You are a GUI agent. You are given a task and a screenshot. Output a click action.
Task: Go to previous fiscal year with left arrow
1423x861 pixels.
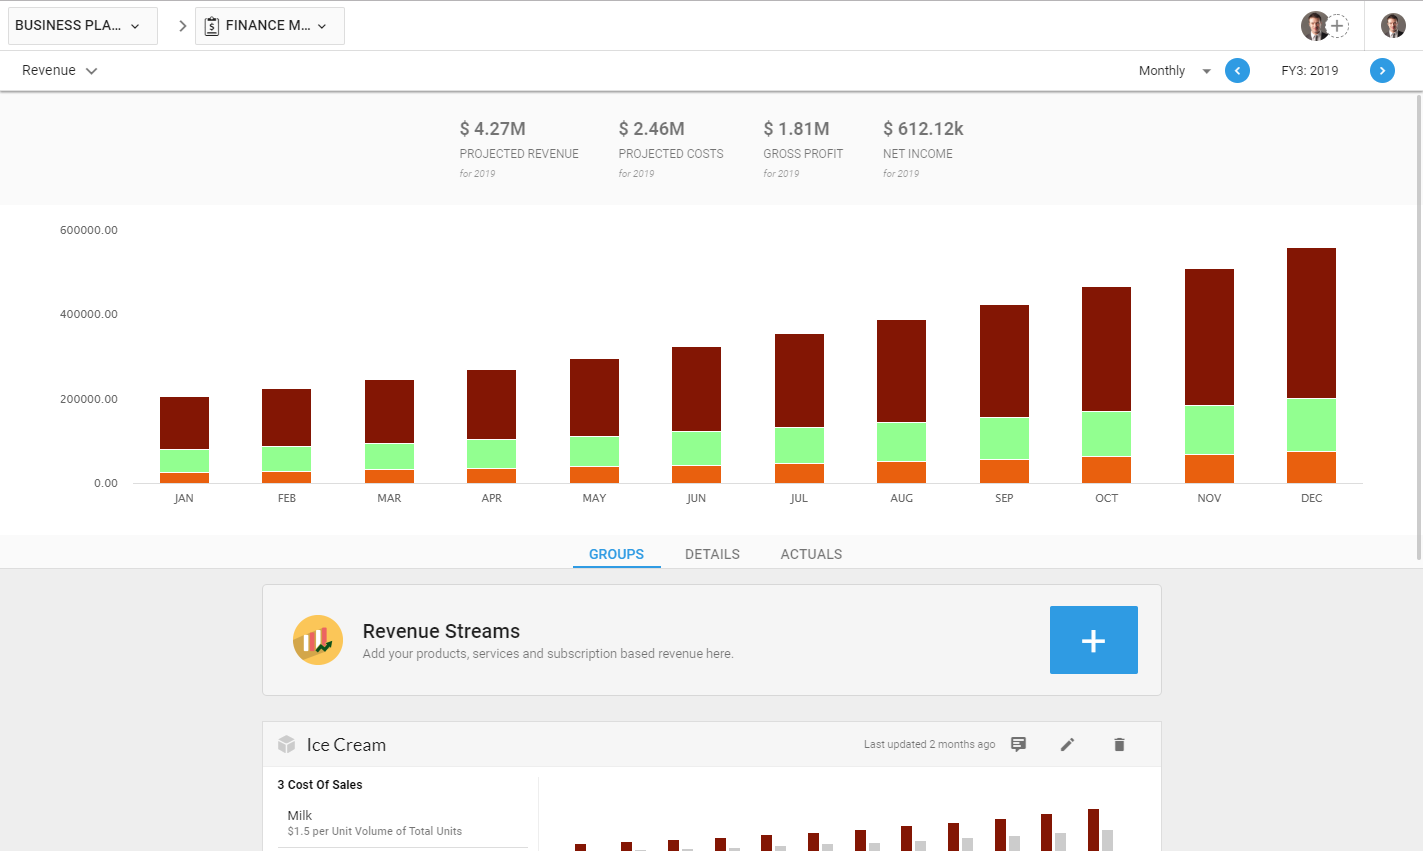(x=1237, y=70)
